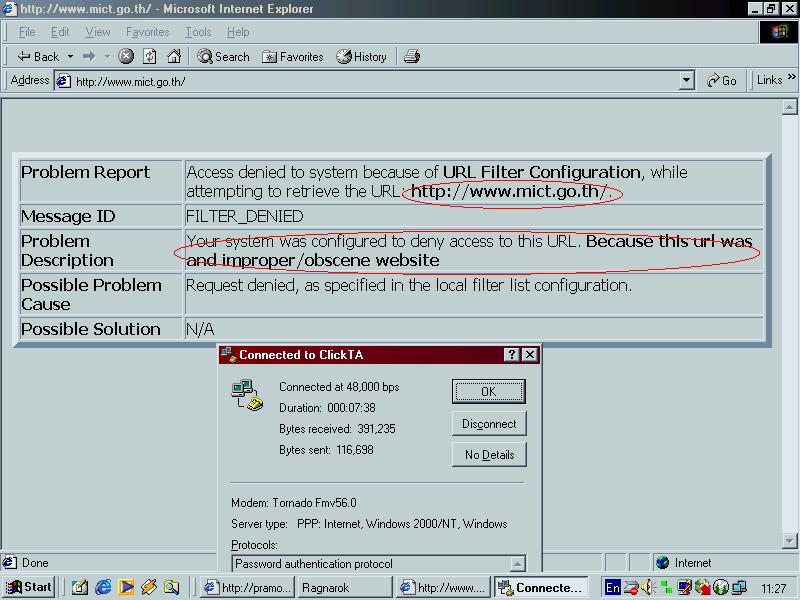
Task: Open the Back button history dropdown arrow
Action: click(x=70, y=57)
